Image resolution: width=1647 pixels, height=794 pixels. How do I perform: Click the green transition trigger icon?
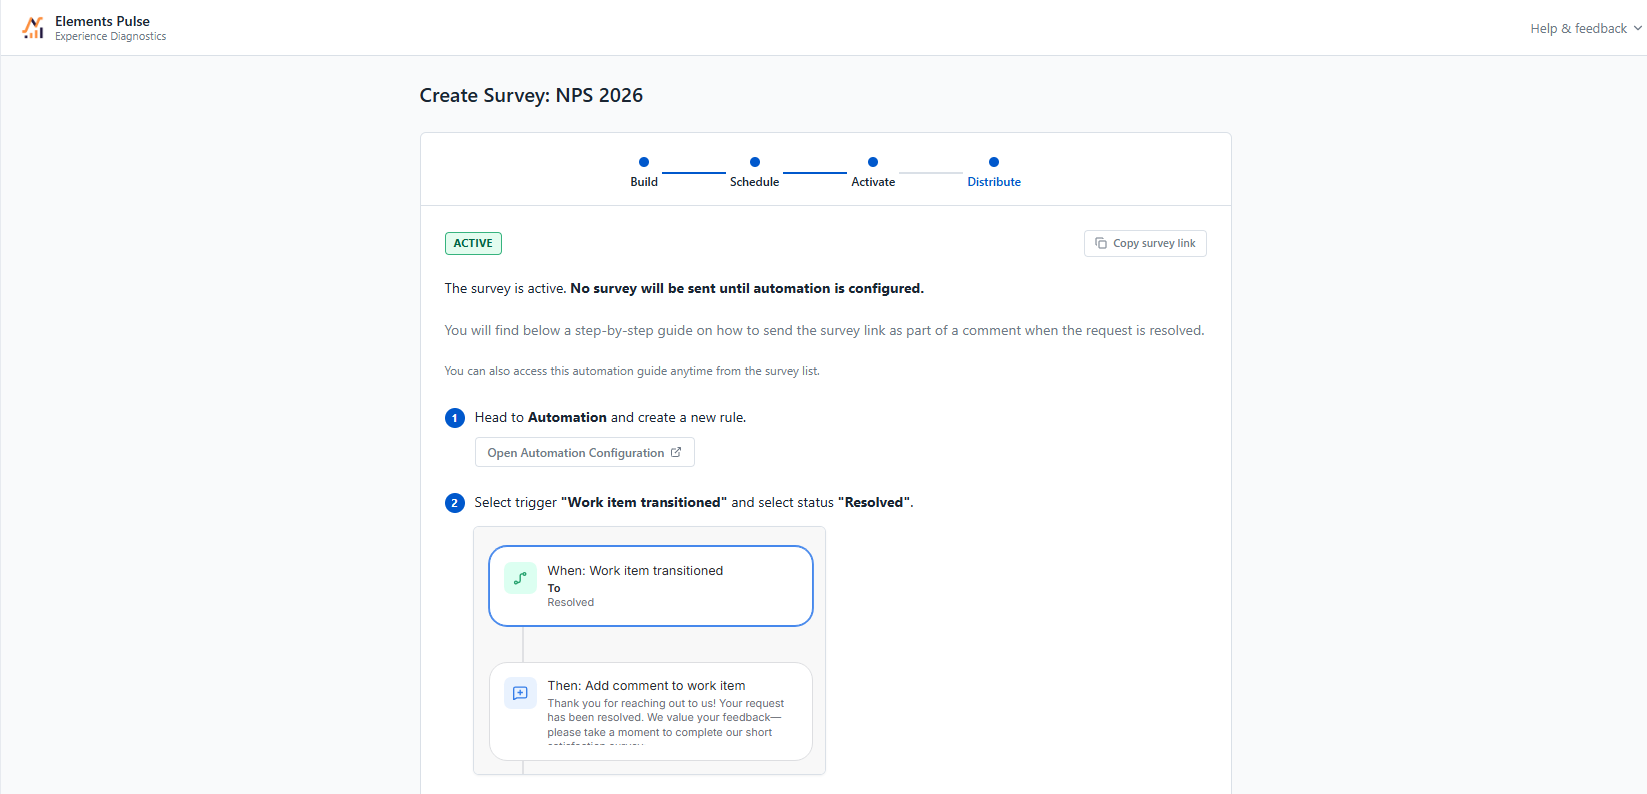[x=520, y=578]
